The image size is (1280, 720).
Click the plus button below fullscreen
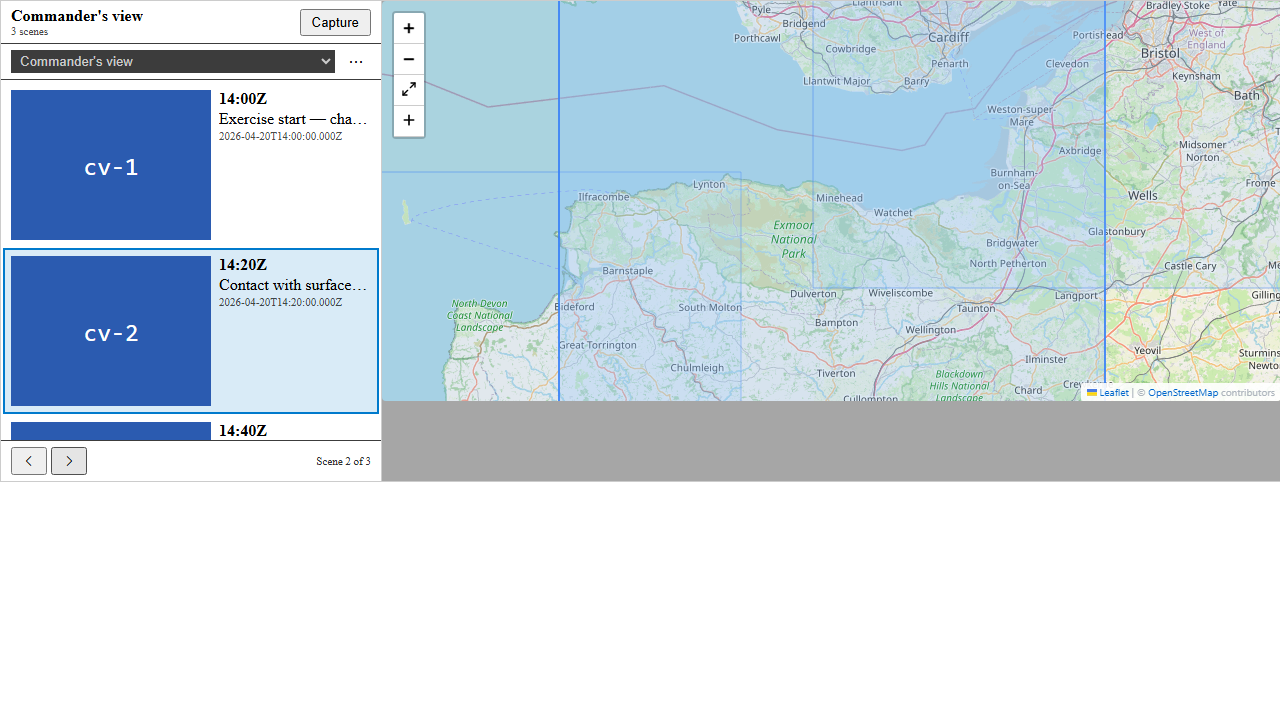tap(408, 121)
